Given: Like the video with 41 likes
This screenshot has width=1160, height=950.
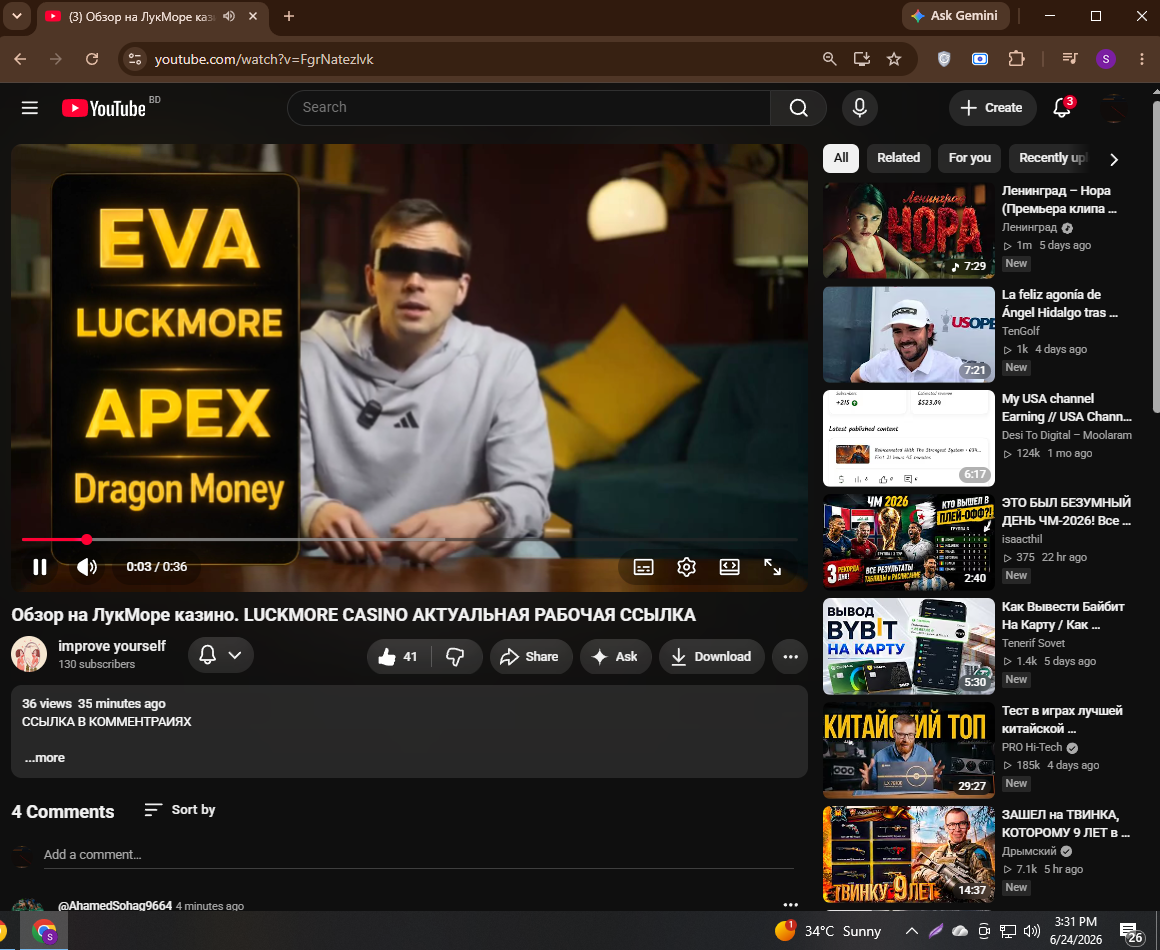Looking at the screenshot, I should [x=399, y=656].
